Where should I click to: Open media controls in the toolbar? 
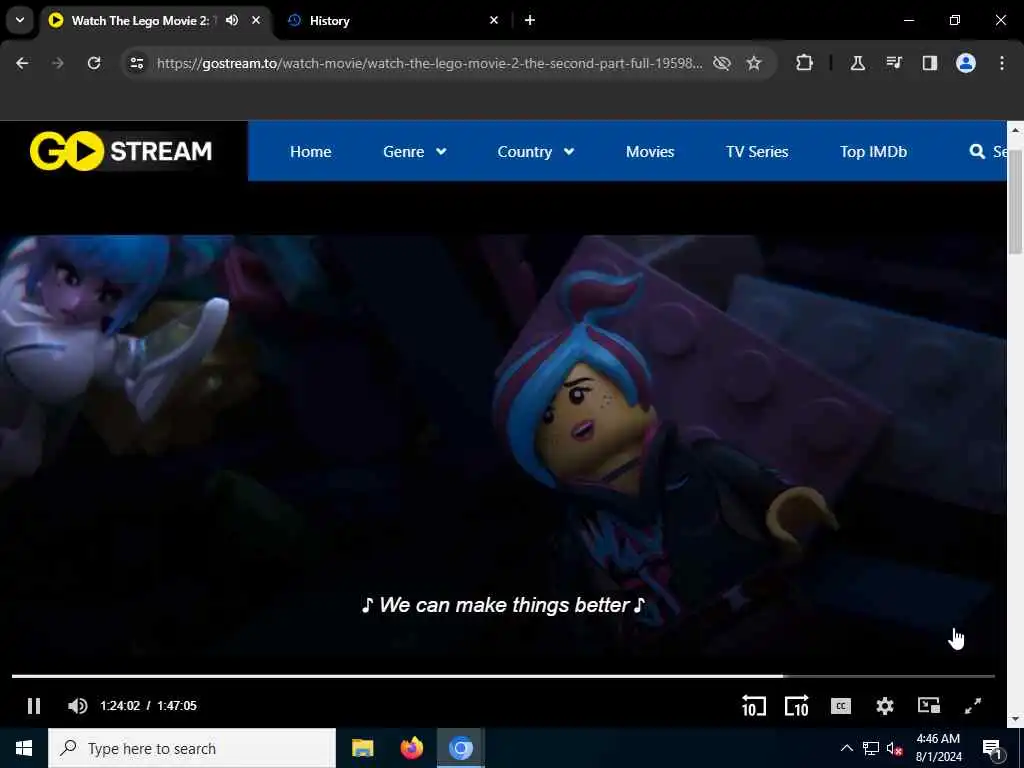tap(893, 63)
